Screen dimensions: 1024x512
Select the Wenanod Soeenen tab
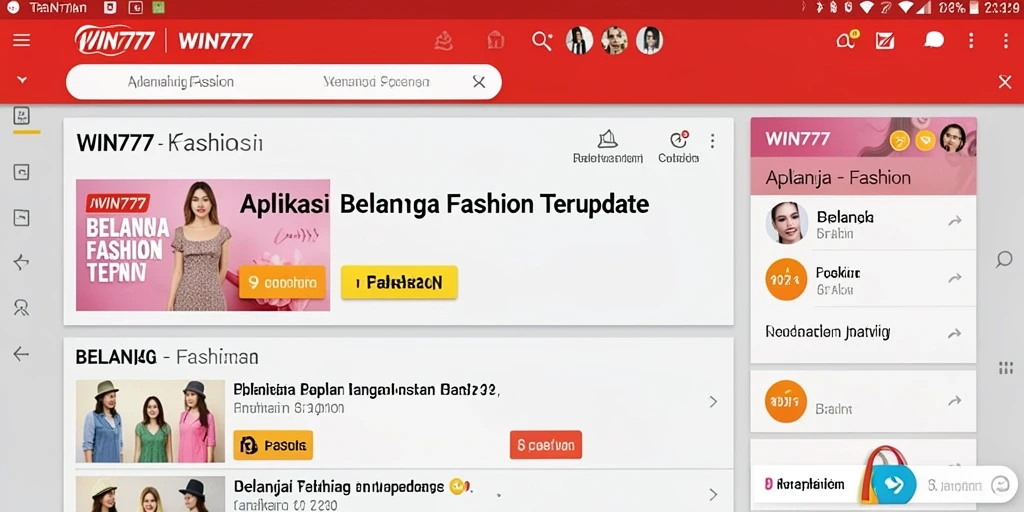point(376,82)
